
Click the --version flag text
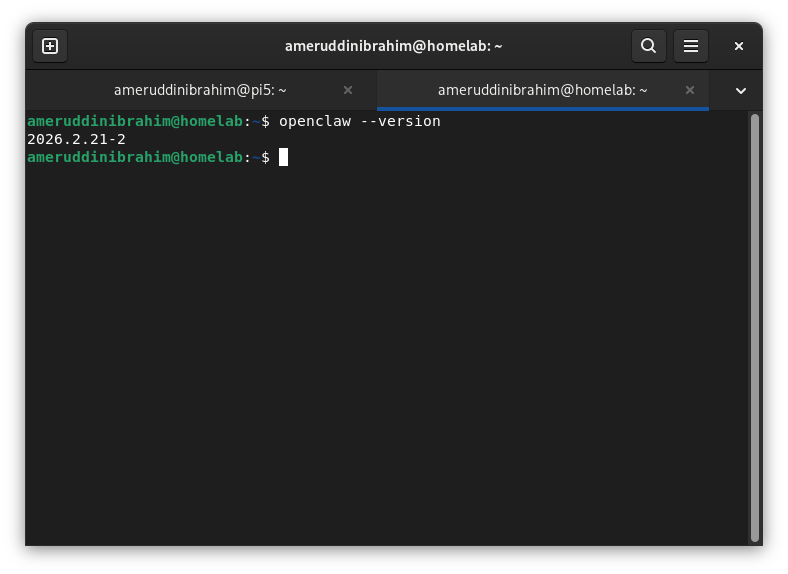click(400, 121)
